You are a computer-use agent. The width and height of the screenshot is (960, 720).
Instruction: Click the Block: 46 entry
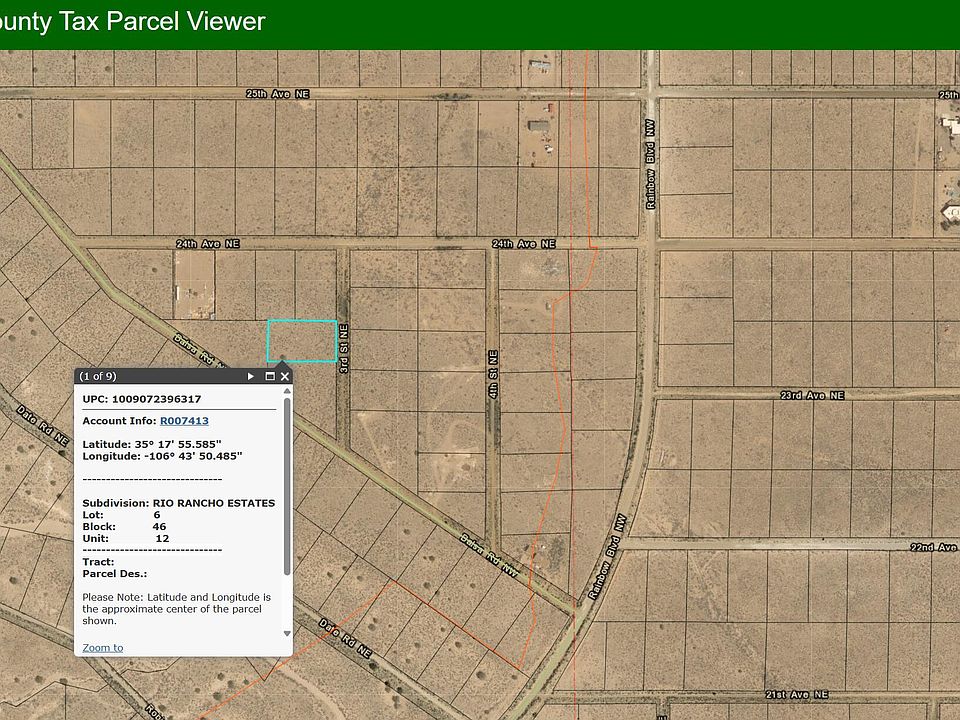124,527
